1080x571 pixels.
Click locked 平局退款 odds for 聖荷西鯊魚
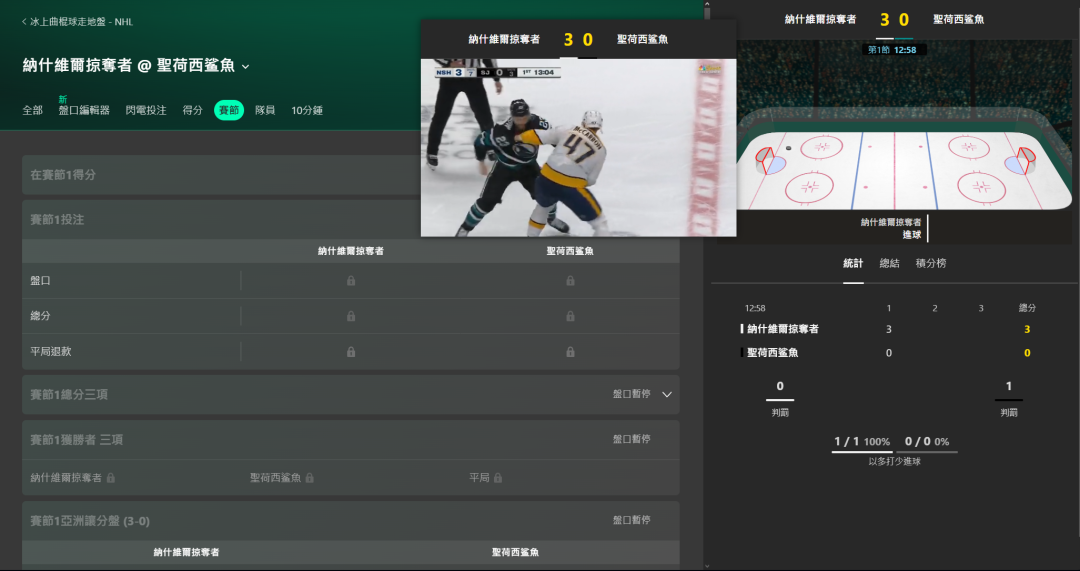tap(570, 352)
